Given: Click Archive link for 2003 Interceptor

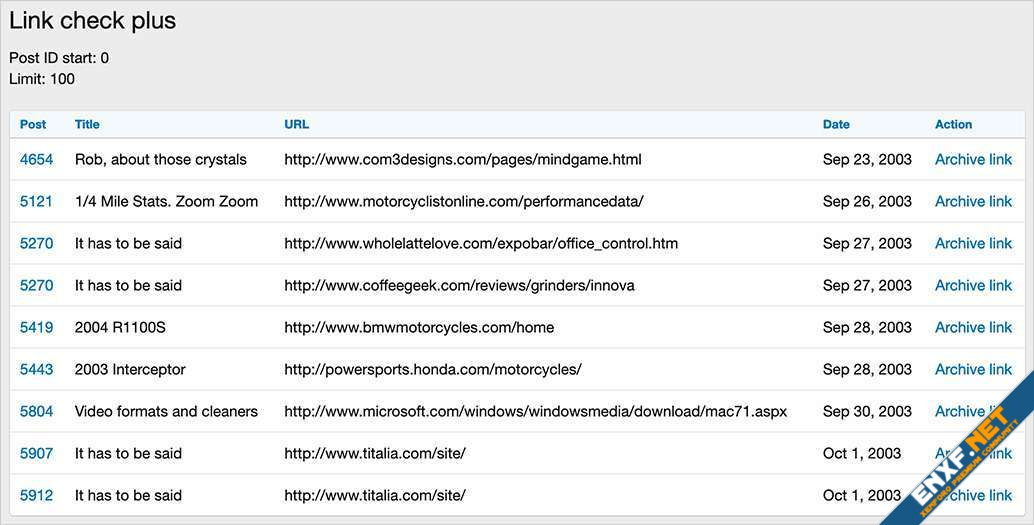Looking at the screenshot, I should tap(973, 369).
